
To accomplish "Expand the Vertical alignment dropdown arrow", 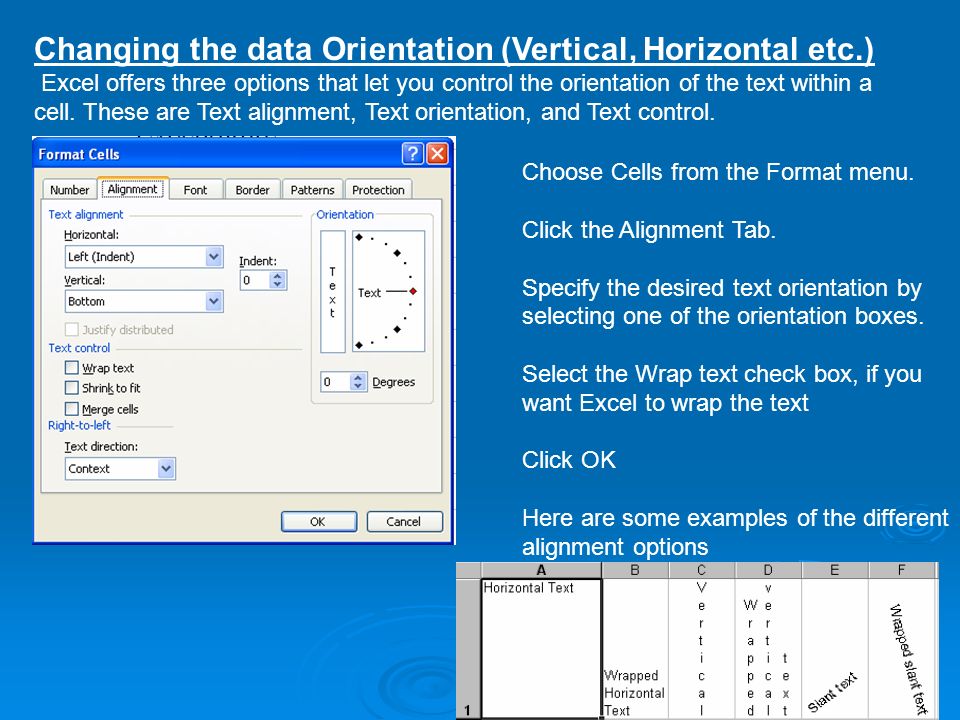I will pos(214,301).
